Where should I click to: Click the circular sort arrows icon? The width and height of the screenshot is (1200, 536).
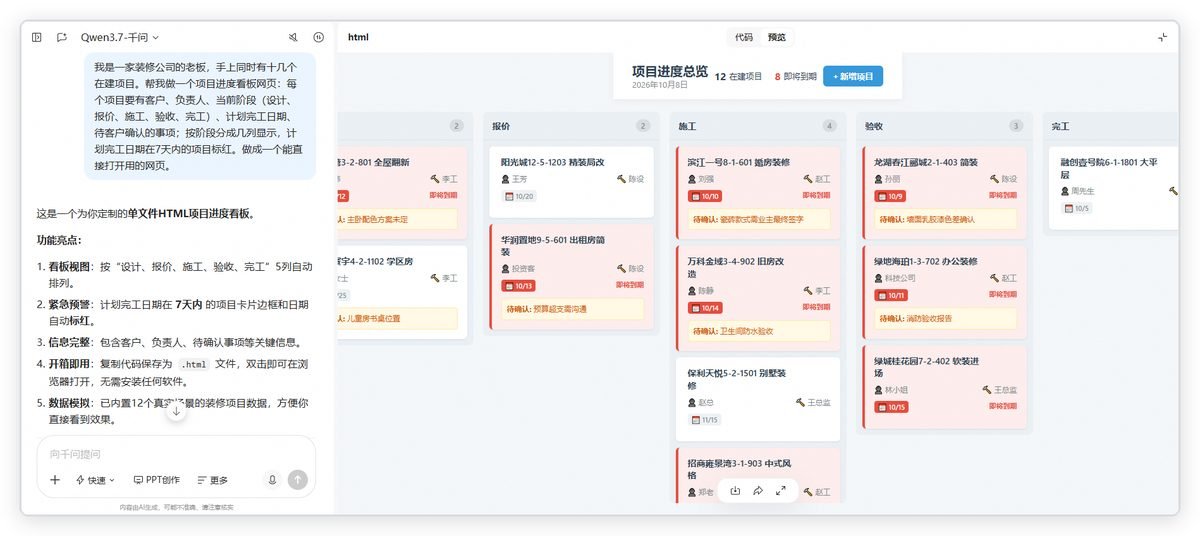pyautogui.click(x=318, y=37)
